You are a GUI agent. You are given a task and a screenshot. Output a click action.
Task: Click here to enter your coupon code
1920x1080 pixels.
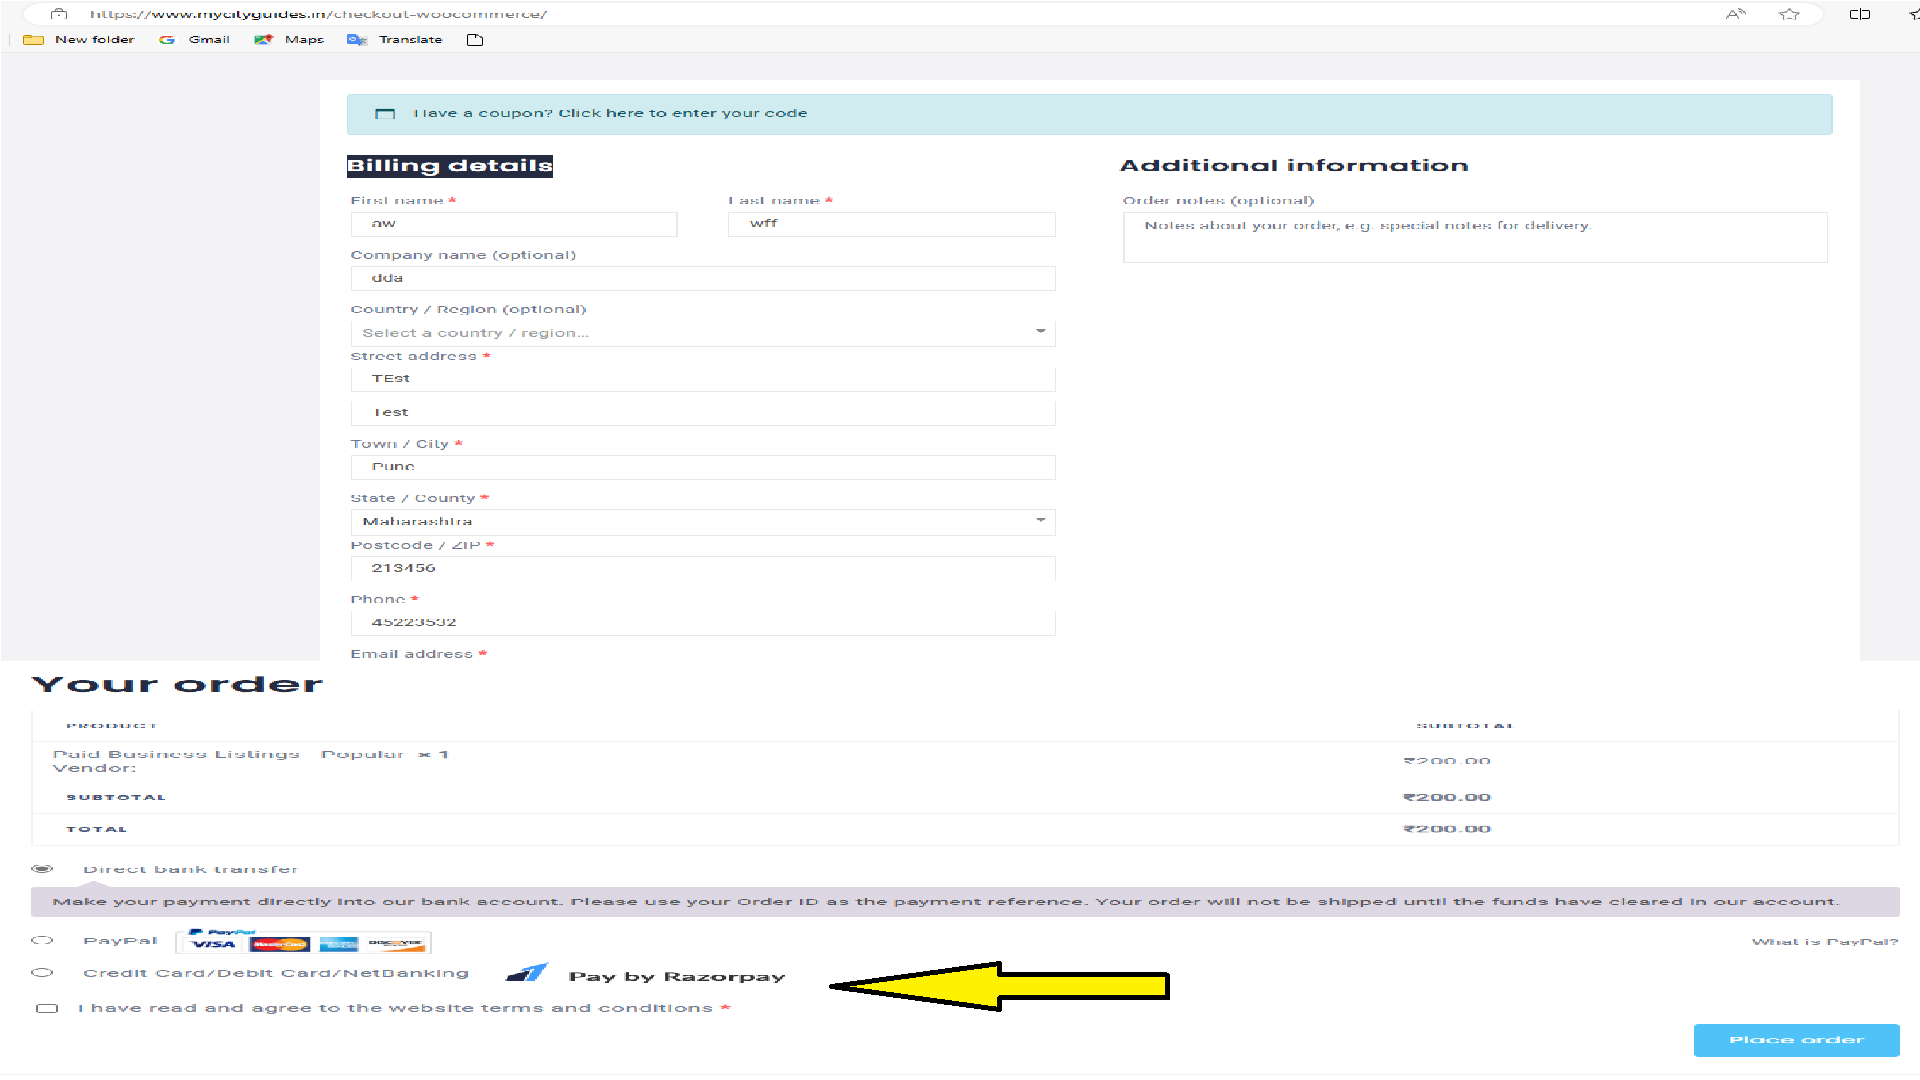click(x=682, y=114)
